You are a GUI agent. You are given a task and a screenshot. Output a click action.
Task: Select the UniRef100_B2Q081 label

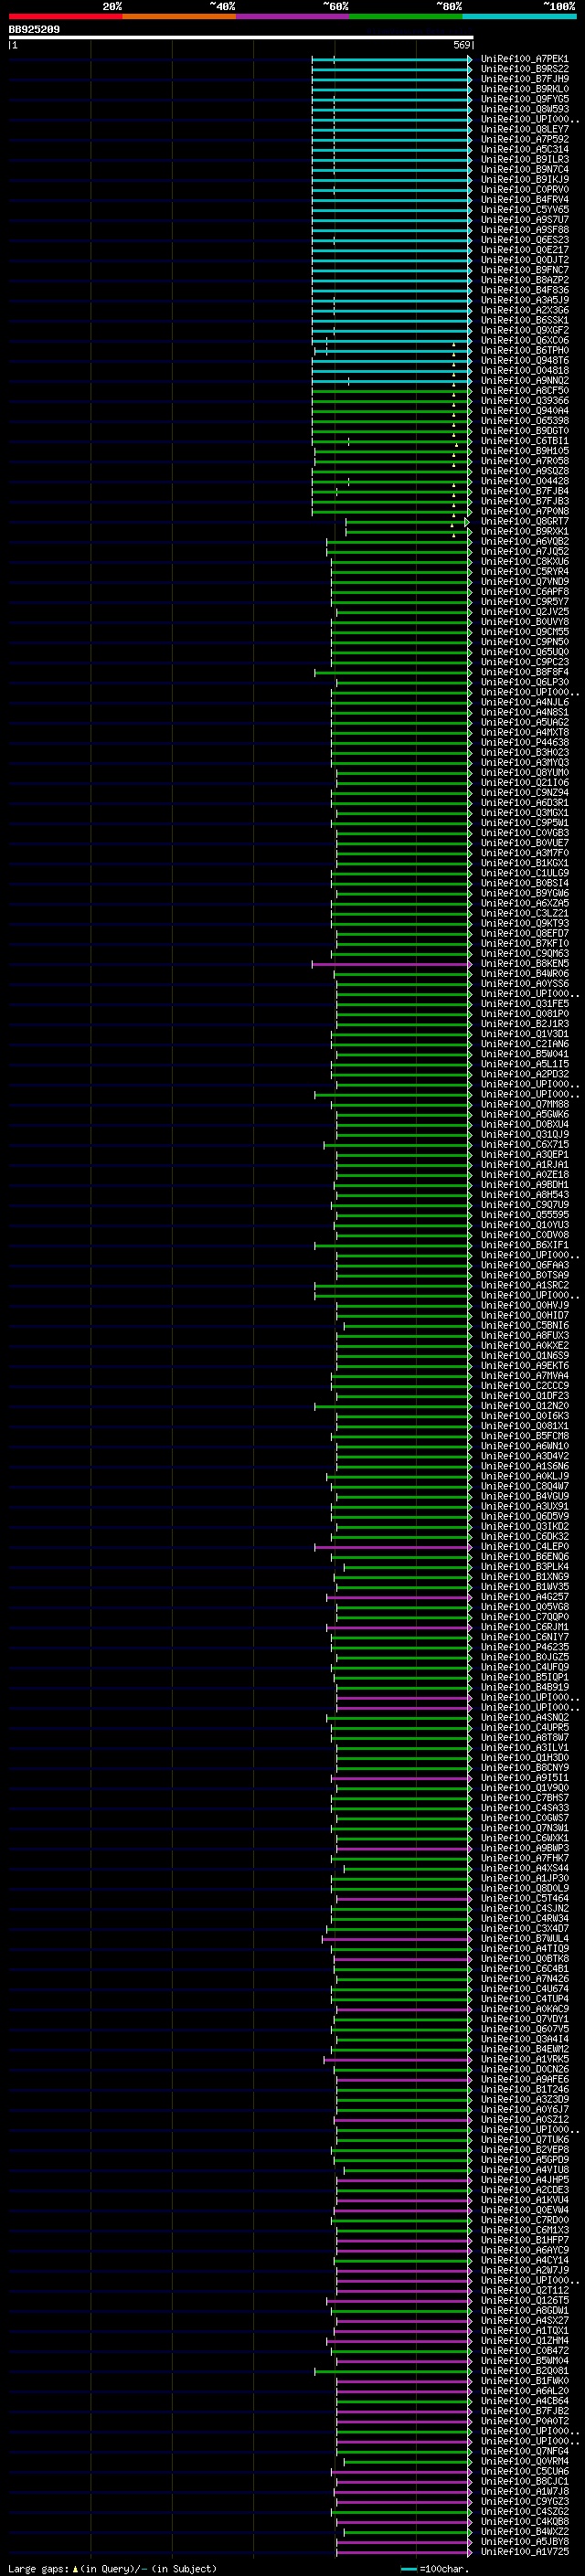[x=524, y=2371]
